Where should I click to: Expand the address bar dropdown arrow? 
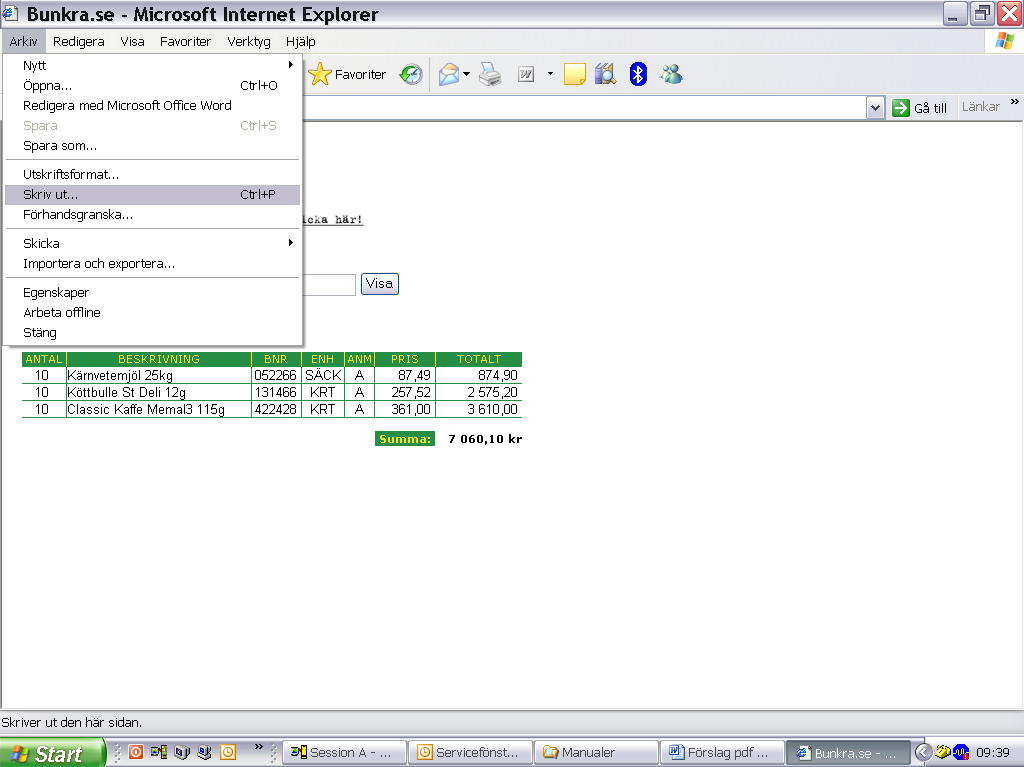coord(875,108)
